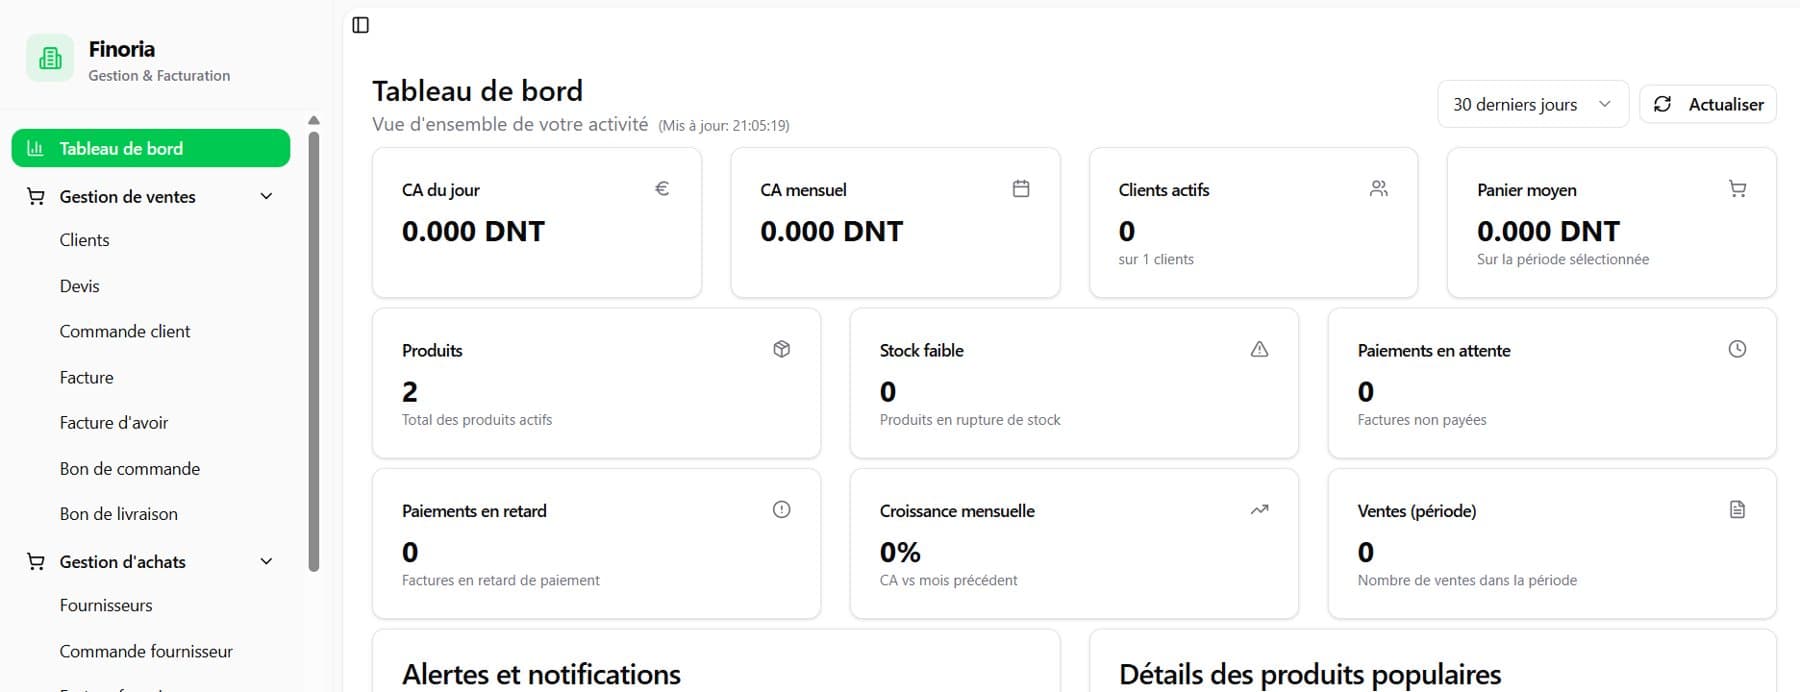Screen dimensions: 1800x692
Task: Open Gestion d'achats section
Action: click(x=151, y=562)
